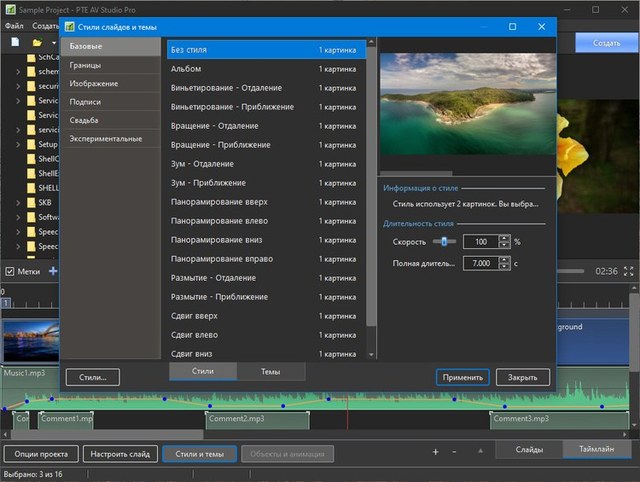This screenshot has height=482, width=640.
Task: Click the open folder toolbar icon
Action: pos(37,43)
